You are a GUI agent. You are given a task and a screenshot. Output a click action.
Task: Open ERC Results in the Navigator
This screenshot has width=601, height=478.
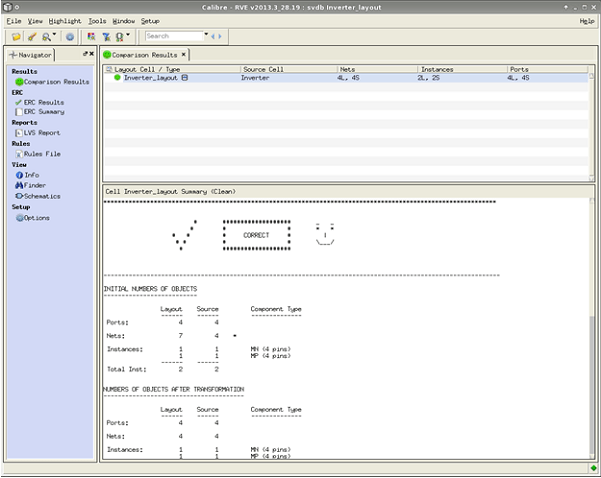43,102
